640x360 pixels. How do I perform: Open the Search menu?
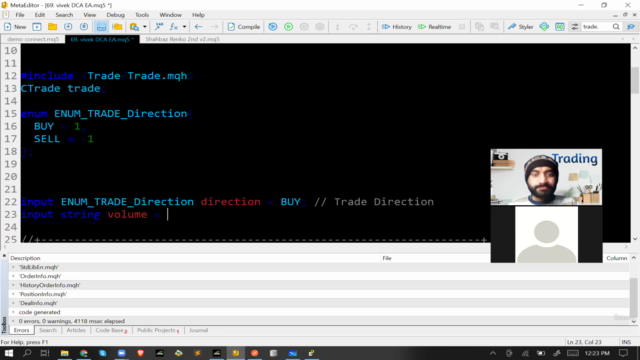(x=64, y=15)
